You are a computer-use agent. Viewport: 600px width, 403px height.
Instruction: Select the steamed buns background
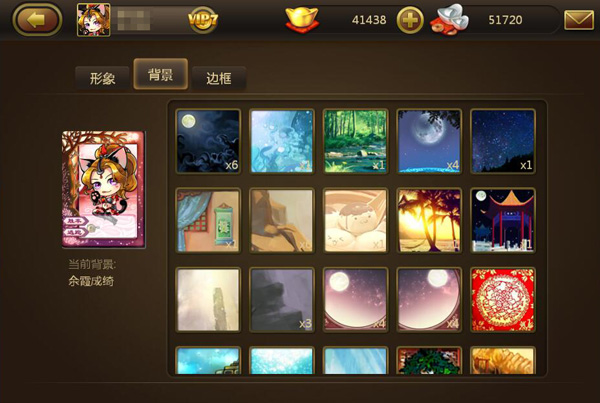coord(355,220)
